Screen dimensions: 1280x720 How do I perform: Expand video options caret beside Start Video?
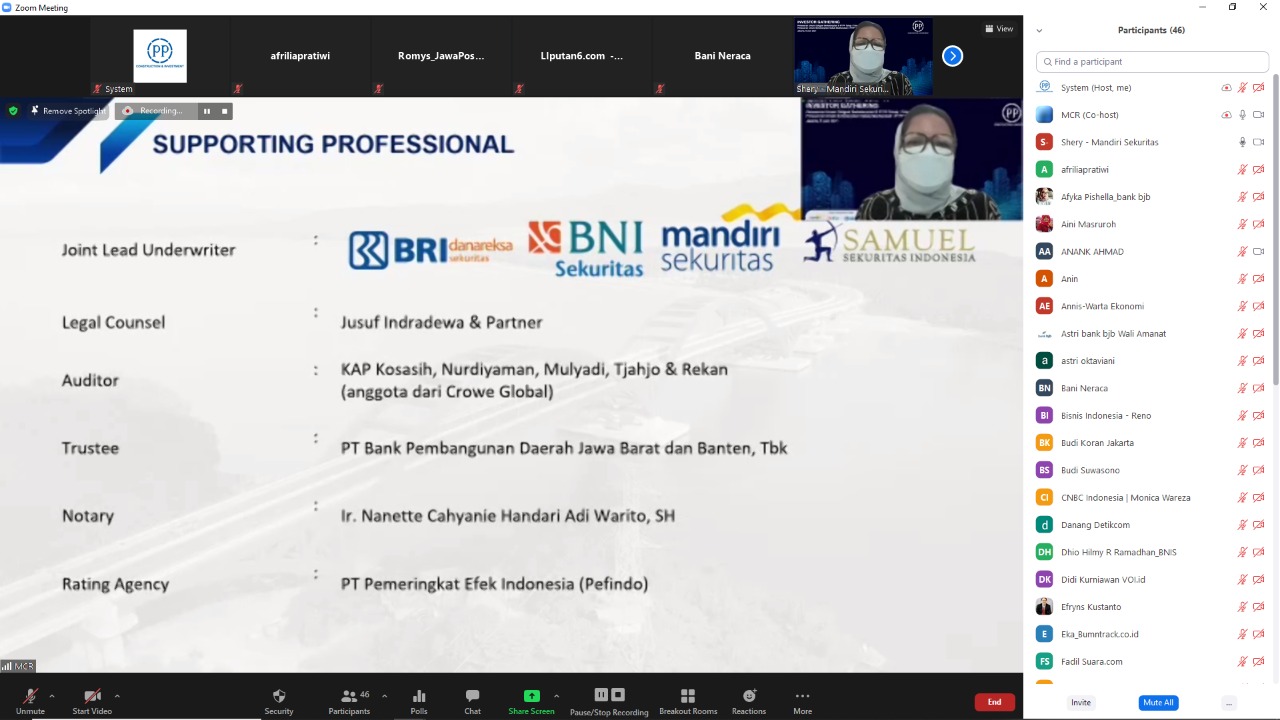pos(117,696)
